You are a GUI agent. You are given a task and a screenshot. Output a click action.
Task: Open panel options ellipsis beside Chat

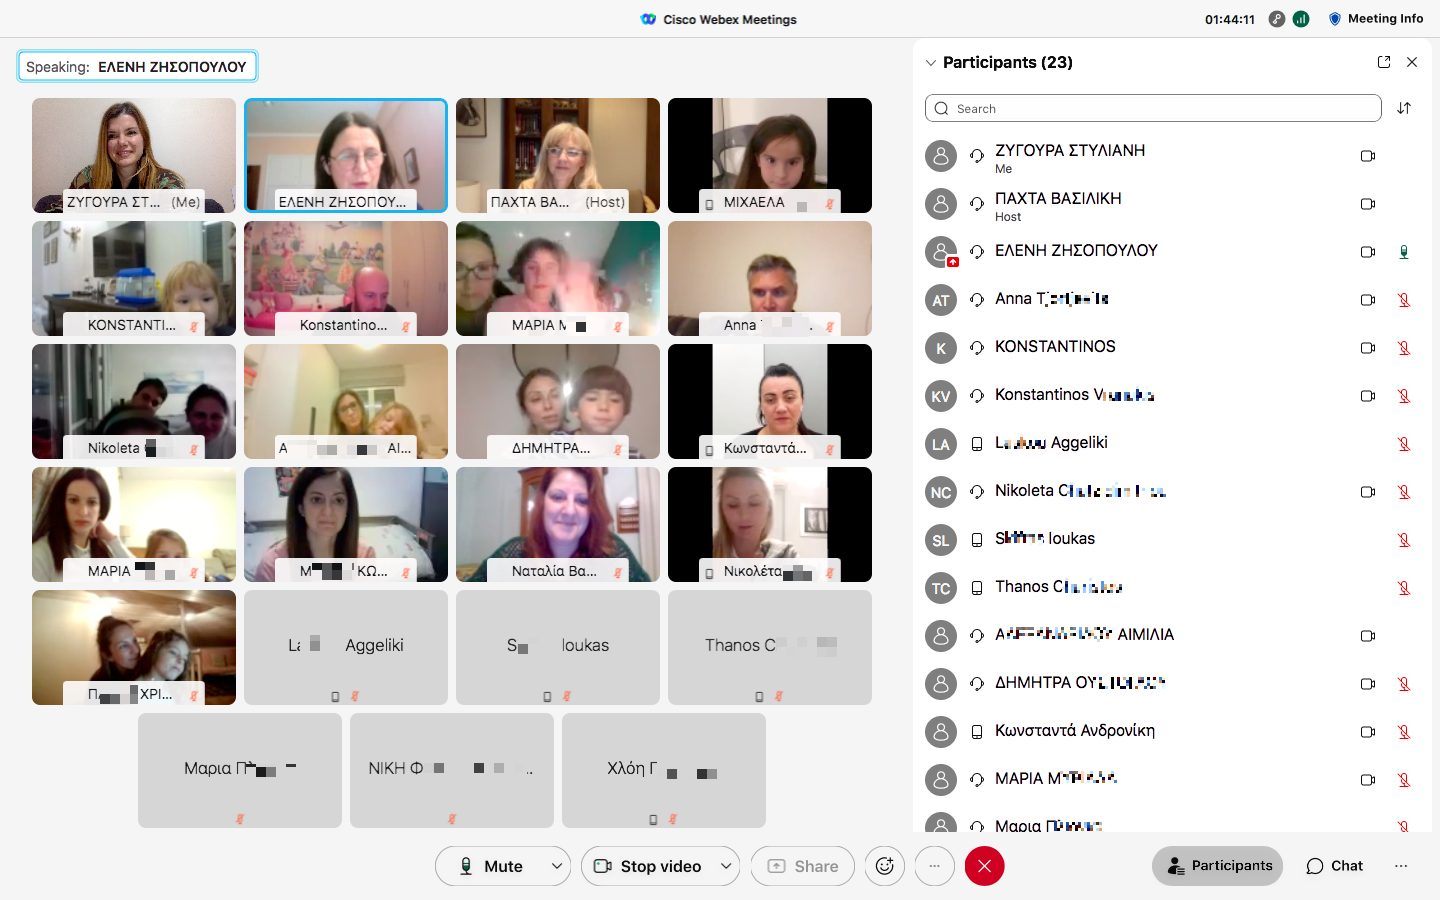tap(1401, 866)
